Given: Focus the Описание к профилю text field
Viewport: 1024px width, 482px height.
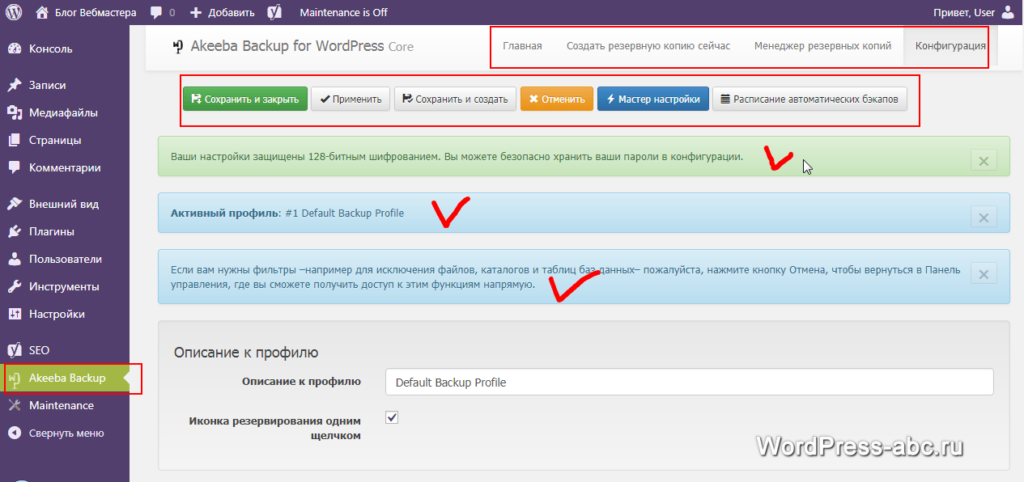Looking at the screenshot, I should (689, 382).
